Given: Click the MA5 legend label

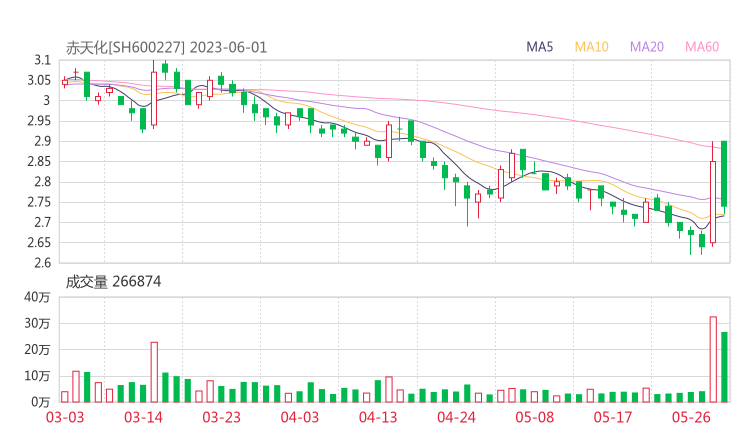Looking at the screenshot, I should coord(539,47).
